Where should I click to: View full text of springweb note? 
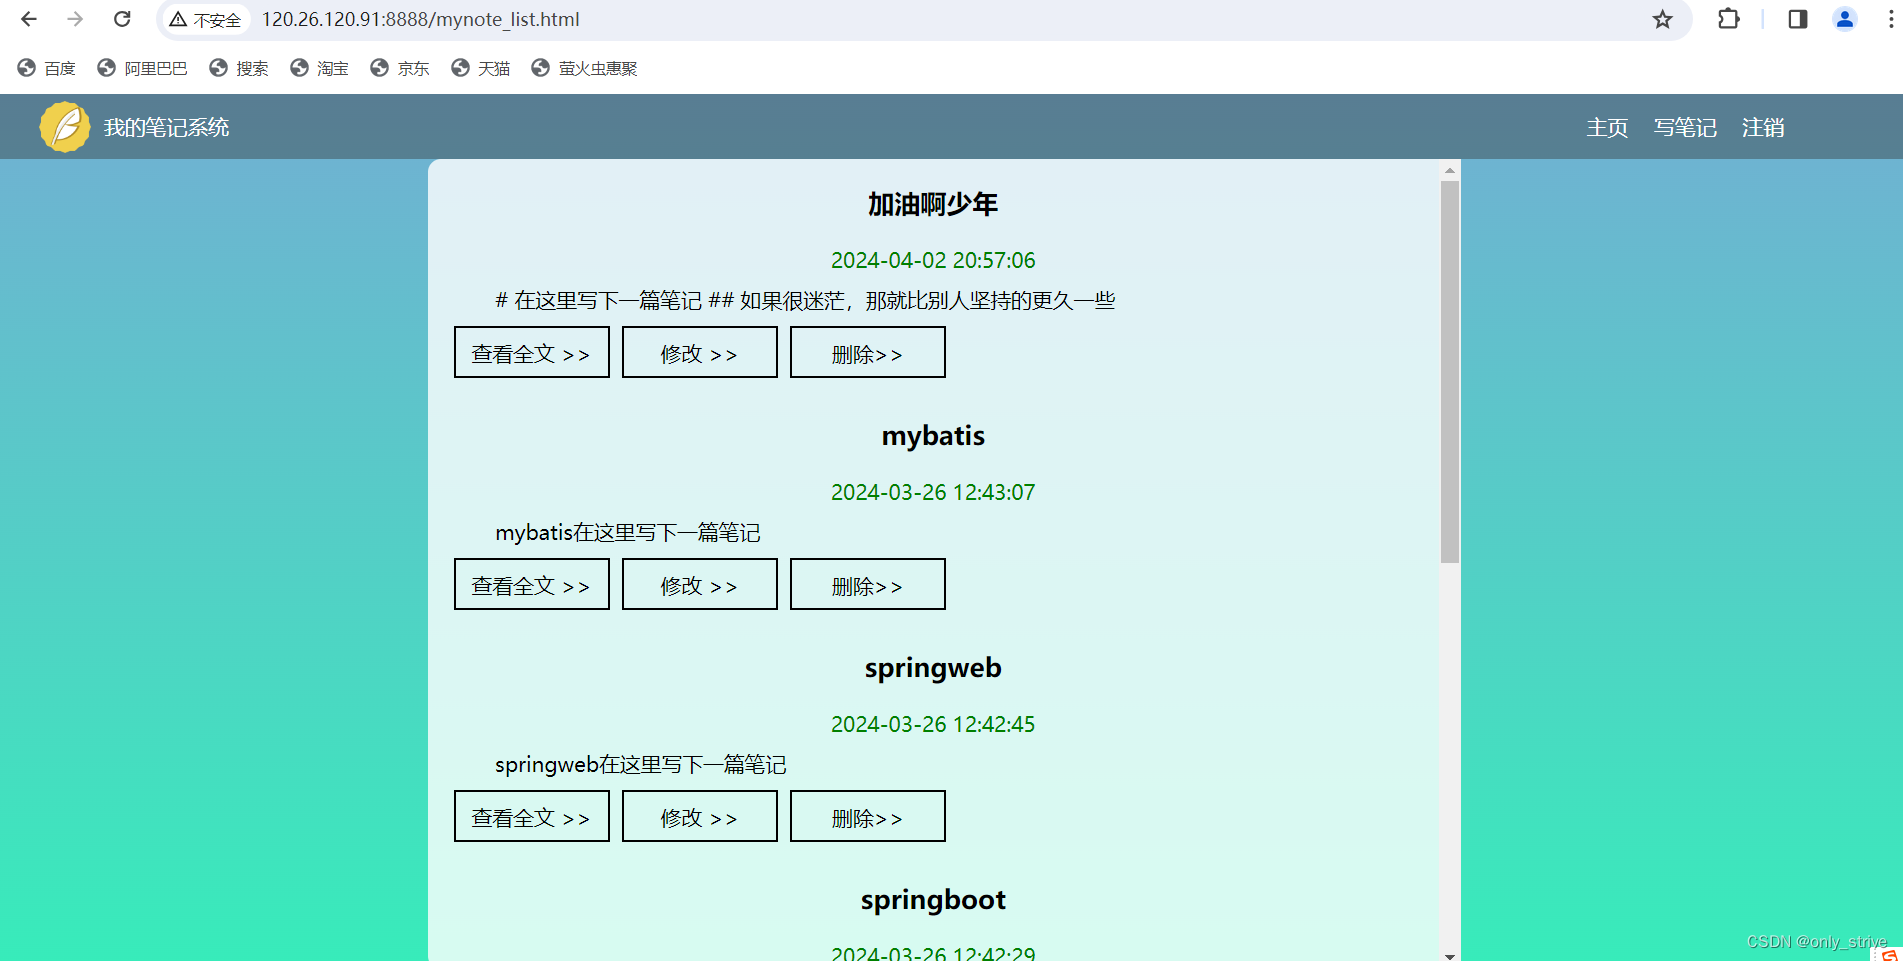point(532,816)
